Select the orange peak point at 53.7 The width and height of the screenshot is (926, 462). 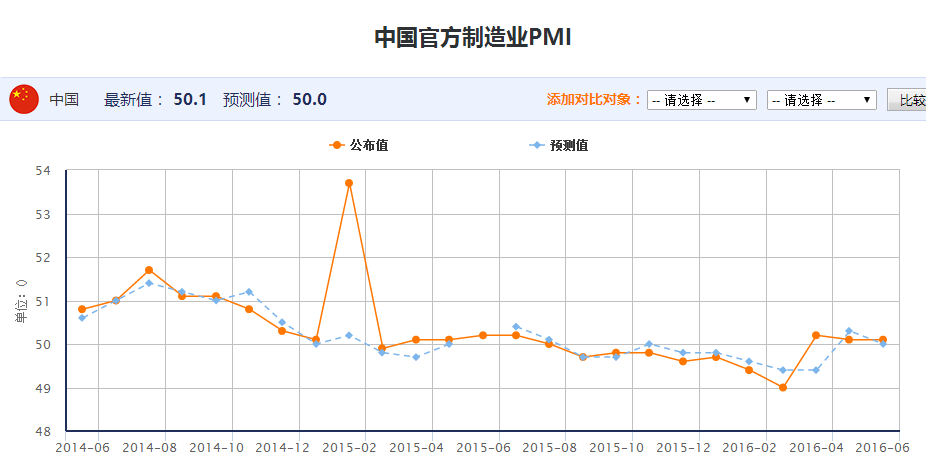tap(349, 183)
